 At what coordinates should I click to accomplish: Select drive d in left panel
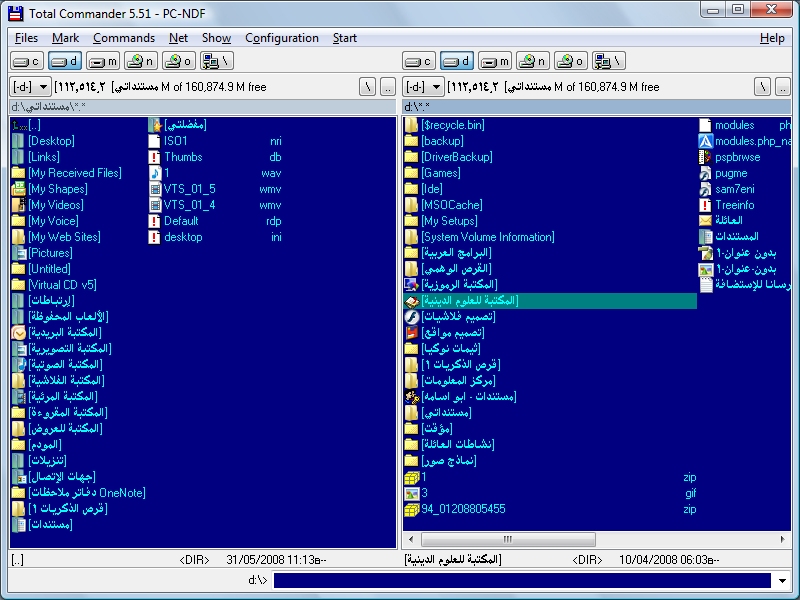coord(65,61)
